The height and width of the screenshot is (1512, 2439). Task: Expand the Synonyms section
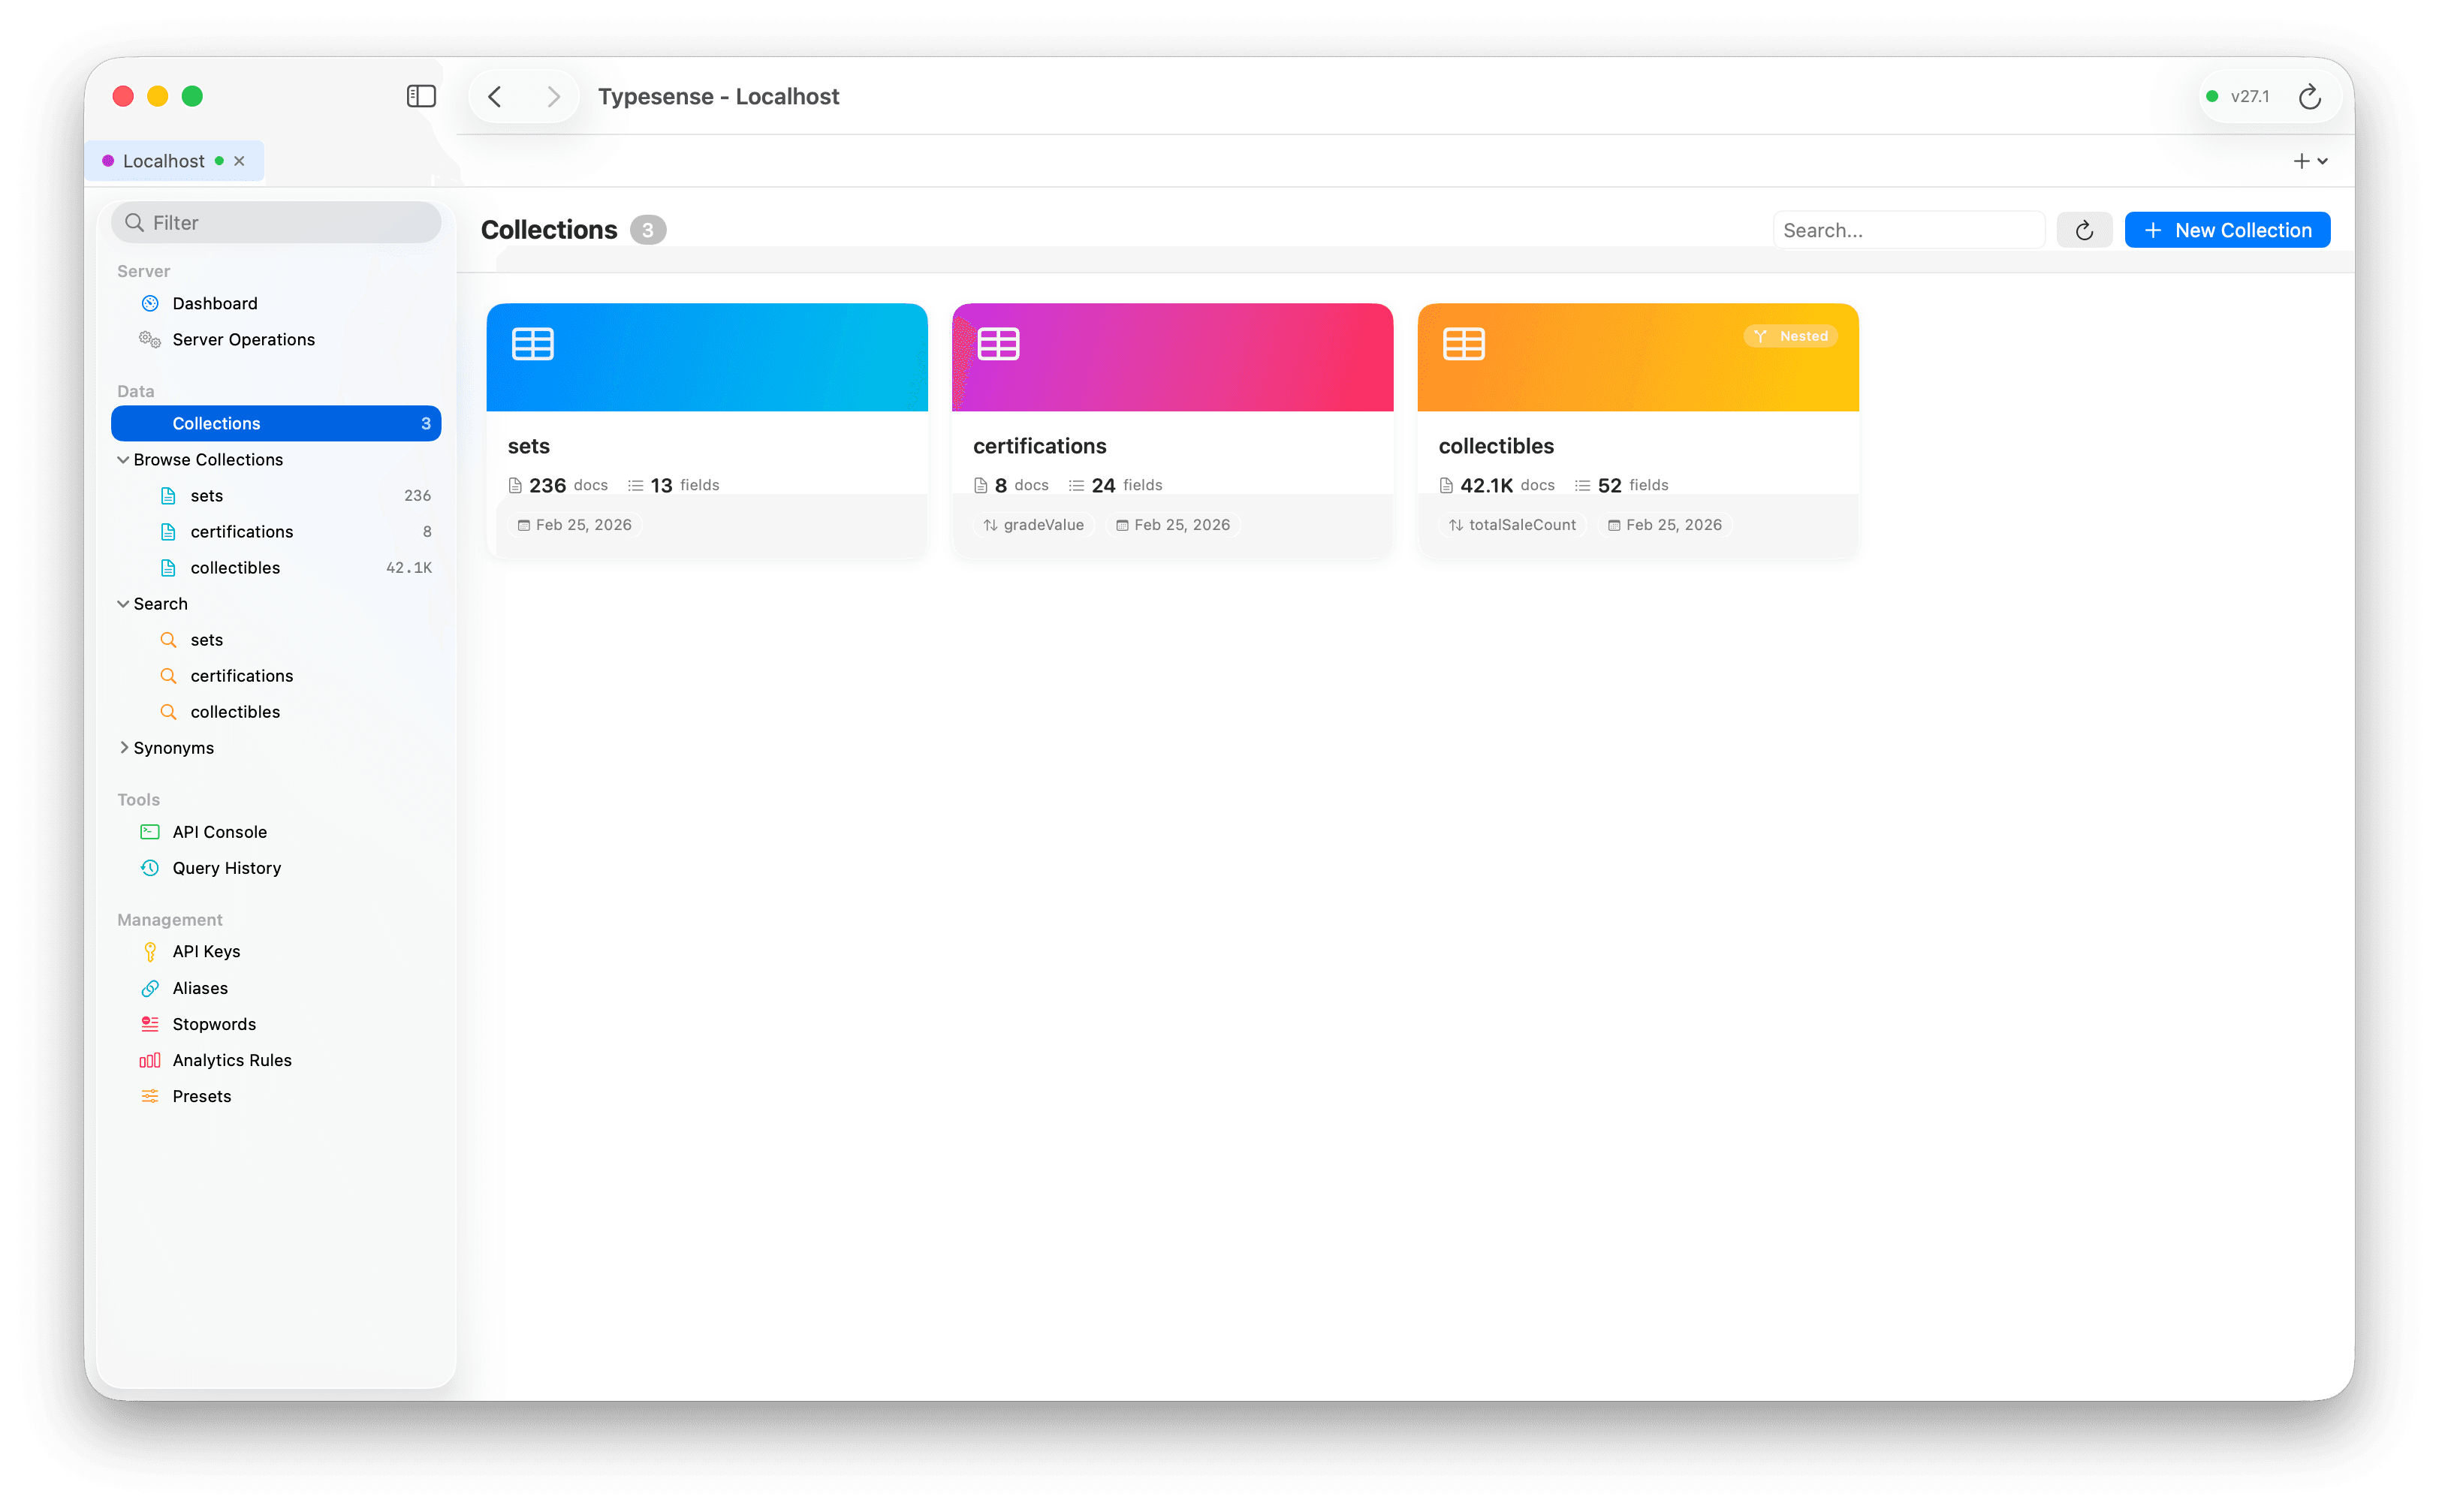pos(123,748)
